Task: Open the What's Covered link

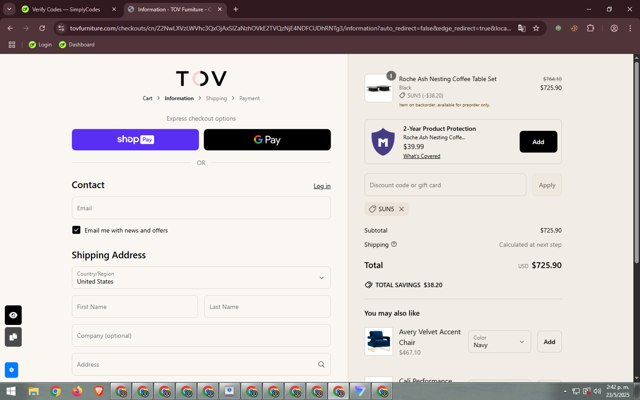Action: 422,156
